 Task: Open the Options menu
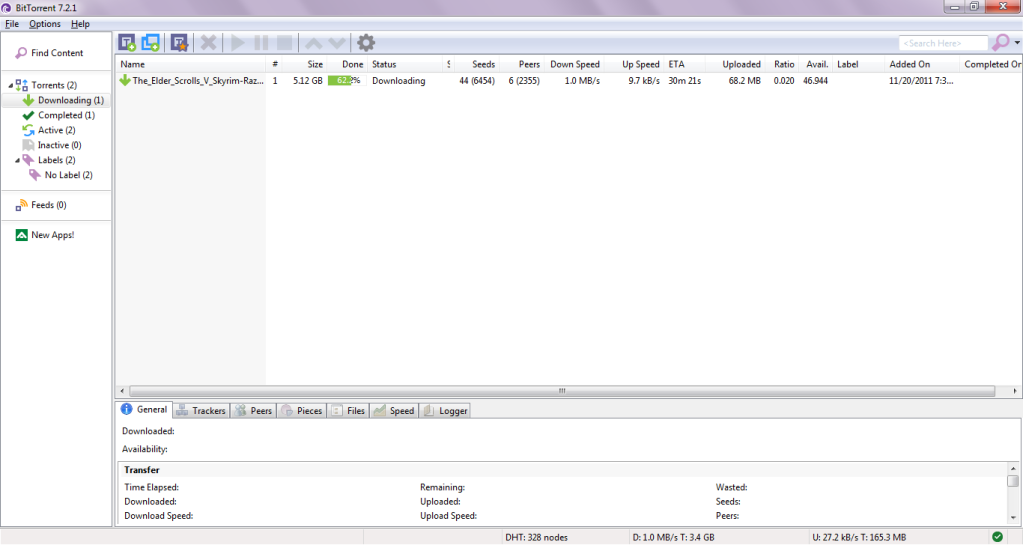[44, 23]
